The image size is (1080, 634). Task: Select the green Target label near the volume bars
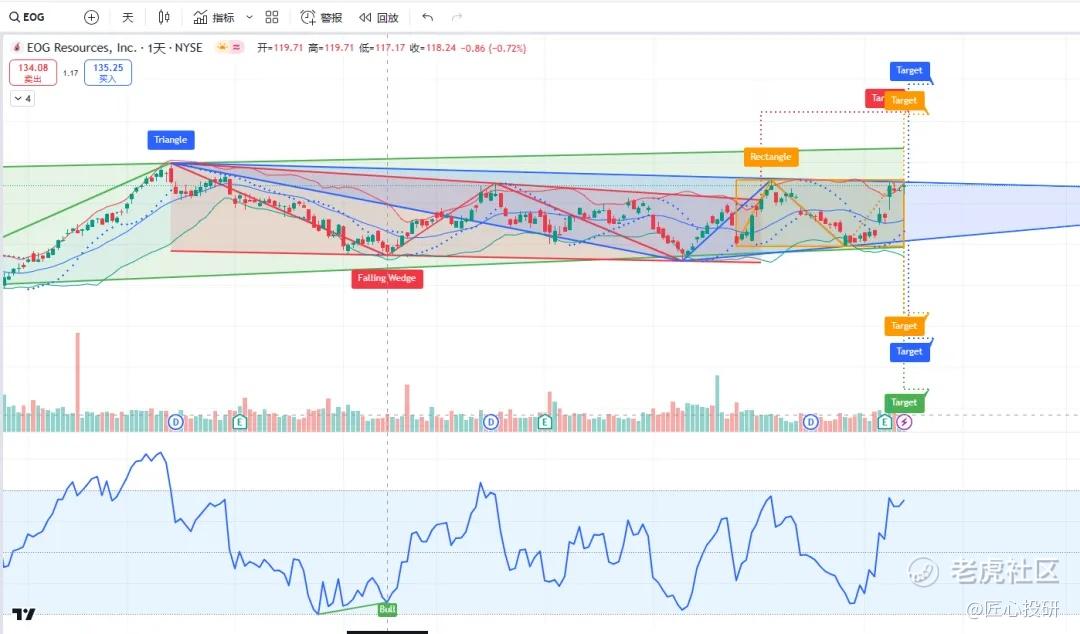[904, 402]
